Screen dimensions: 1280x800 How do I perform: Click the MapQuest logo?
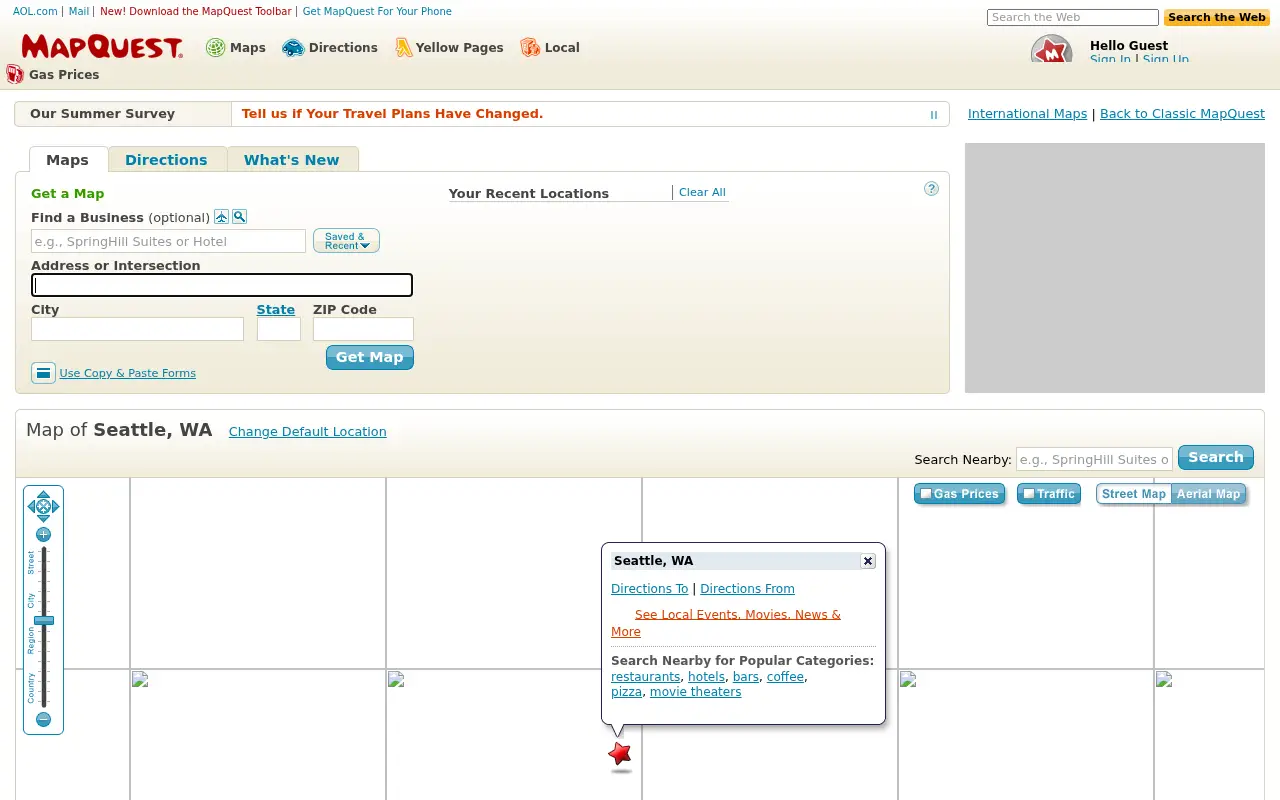click(x=101, y=47)
